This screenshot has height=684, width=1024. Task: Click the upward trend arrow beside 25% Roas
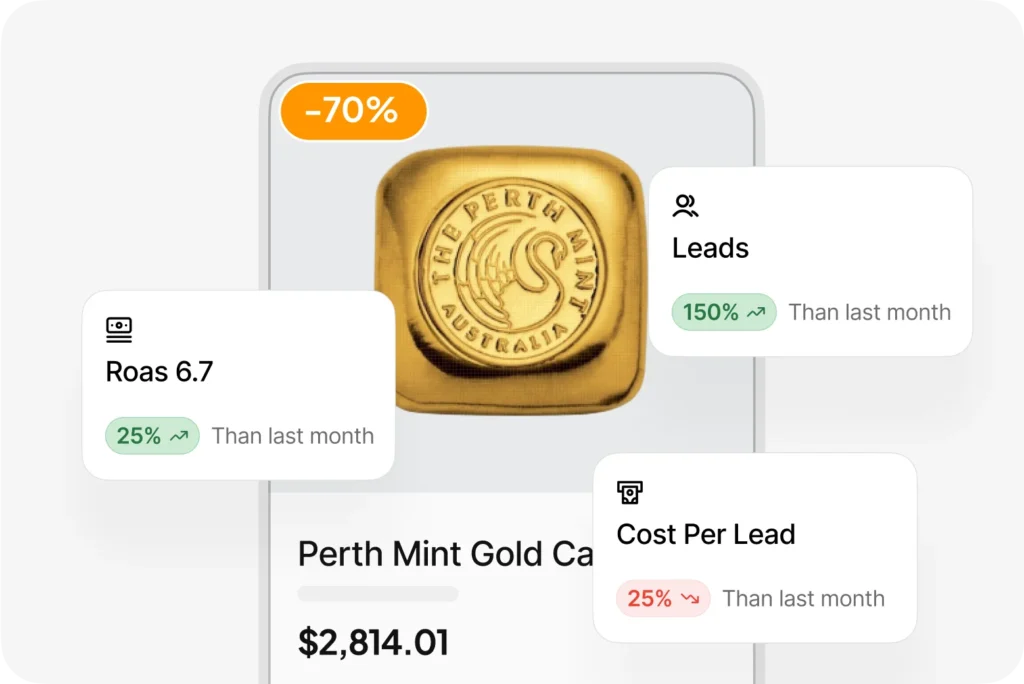tap(180, 437)
